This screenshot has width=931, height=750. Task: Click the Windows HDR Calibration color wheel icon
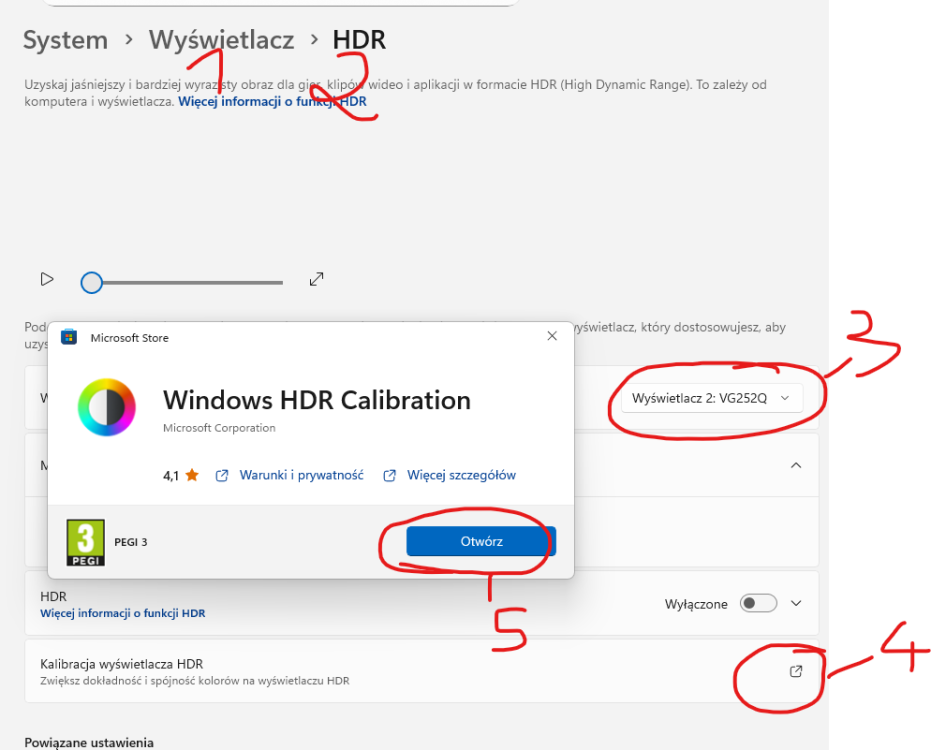[107, 407]
